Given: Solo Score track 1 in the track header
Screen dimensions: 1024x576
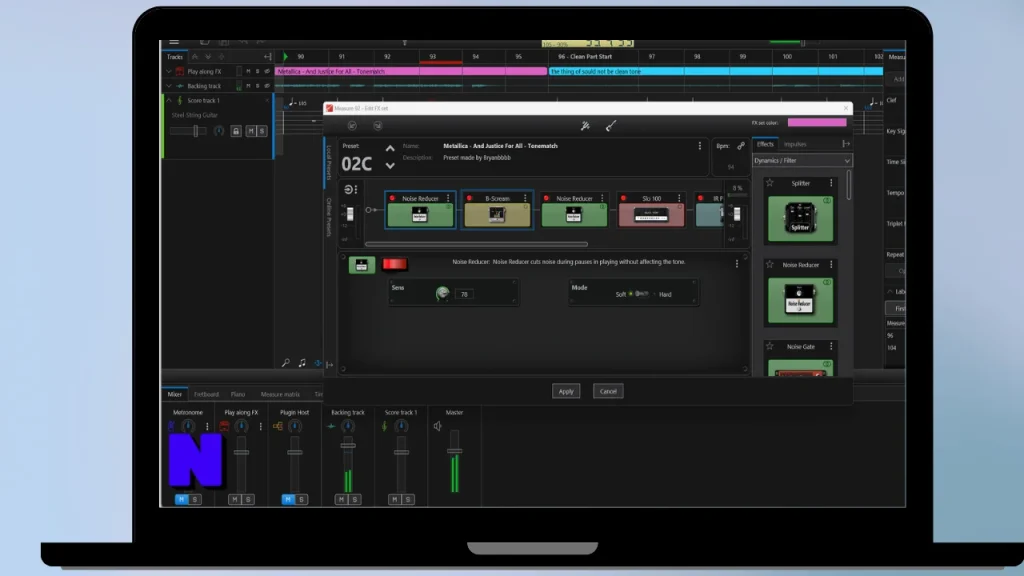Looking at the screenshot, I should [262, 131].
